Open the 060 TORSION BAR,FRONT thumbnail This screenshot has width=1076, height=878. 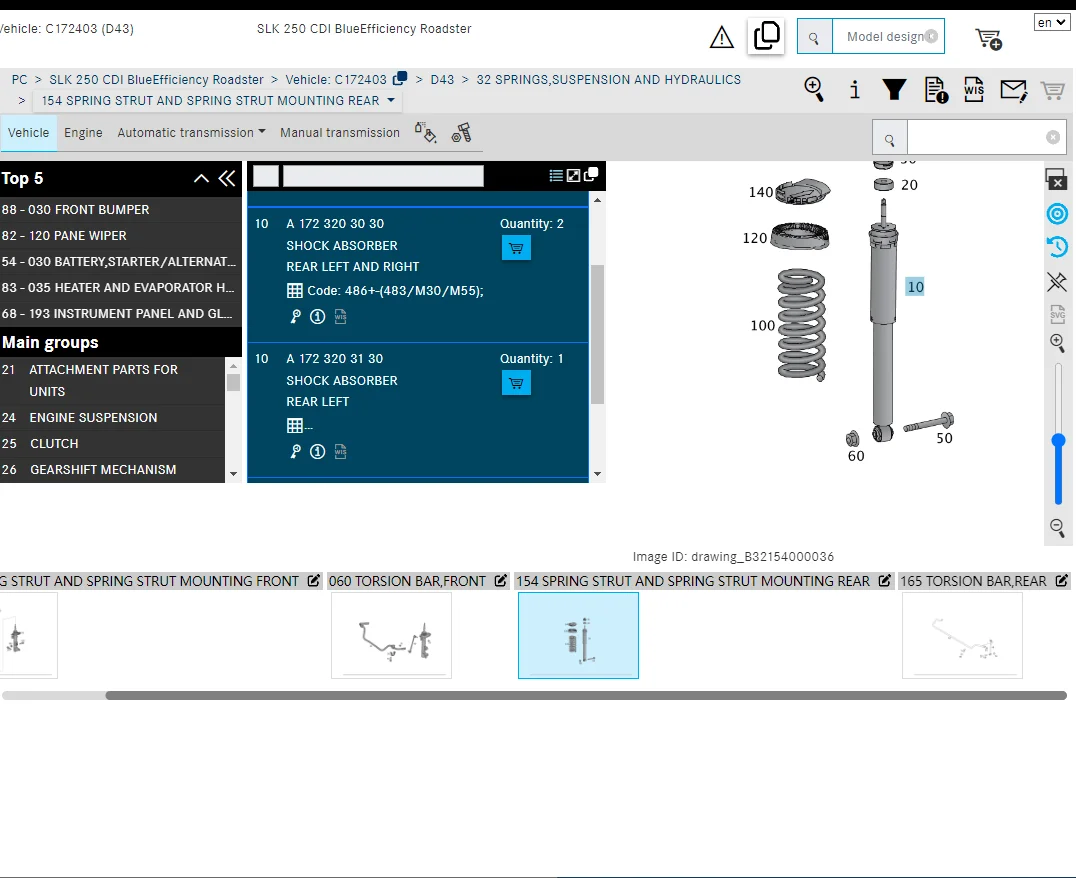point(391,635)
